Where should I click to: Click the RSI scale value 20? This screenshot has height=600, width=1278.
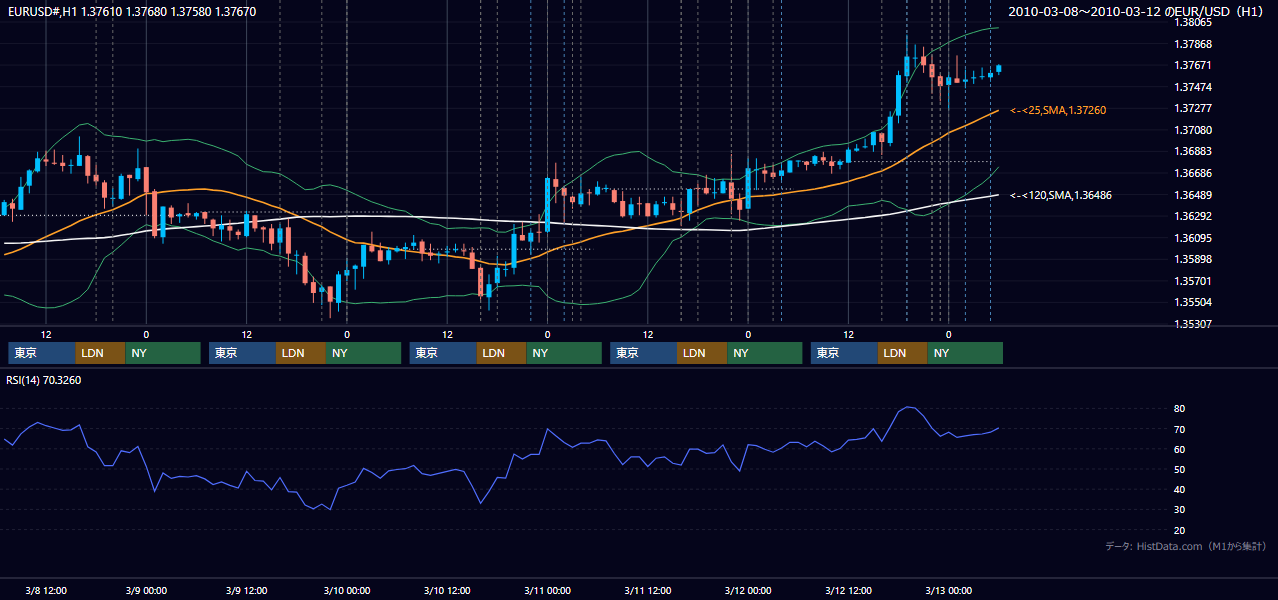click(1179, 530)
